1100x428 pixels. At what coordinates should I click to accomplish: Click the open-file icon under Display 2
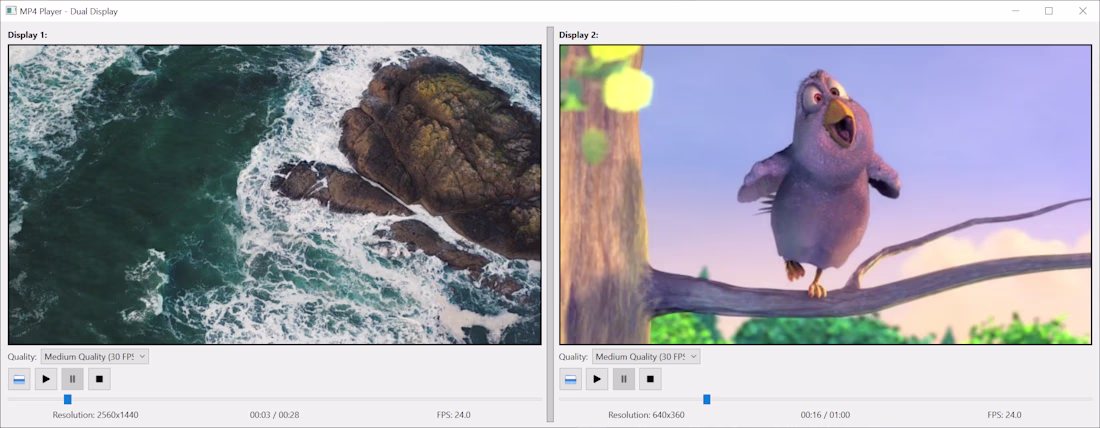(570, 379)
